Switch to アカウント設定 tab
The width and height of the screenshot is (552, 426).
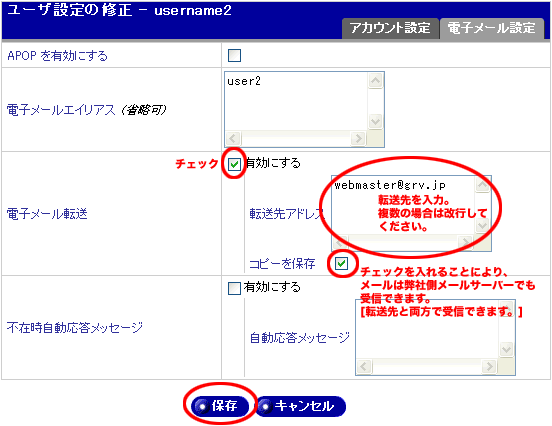tap(390, 28)
